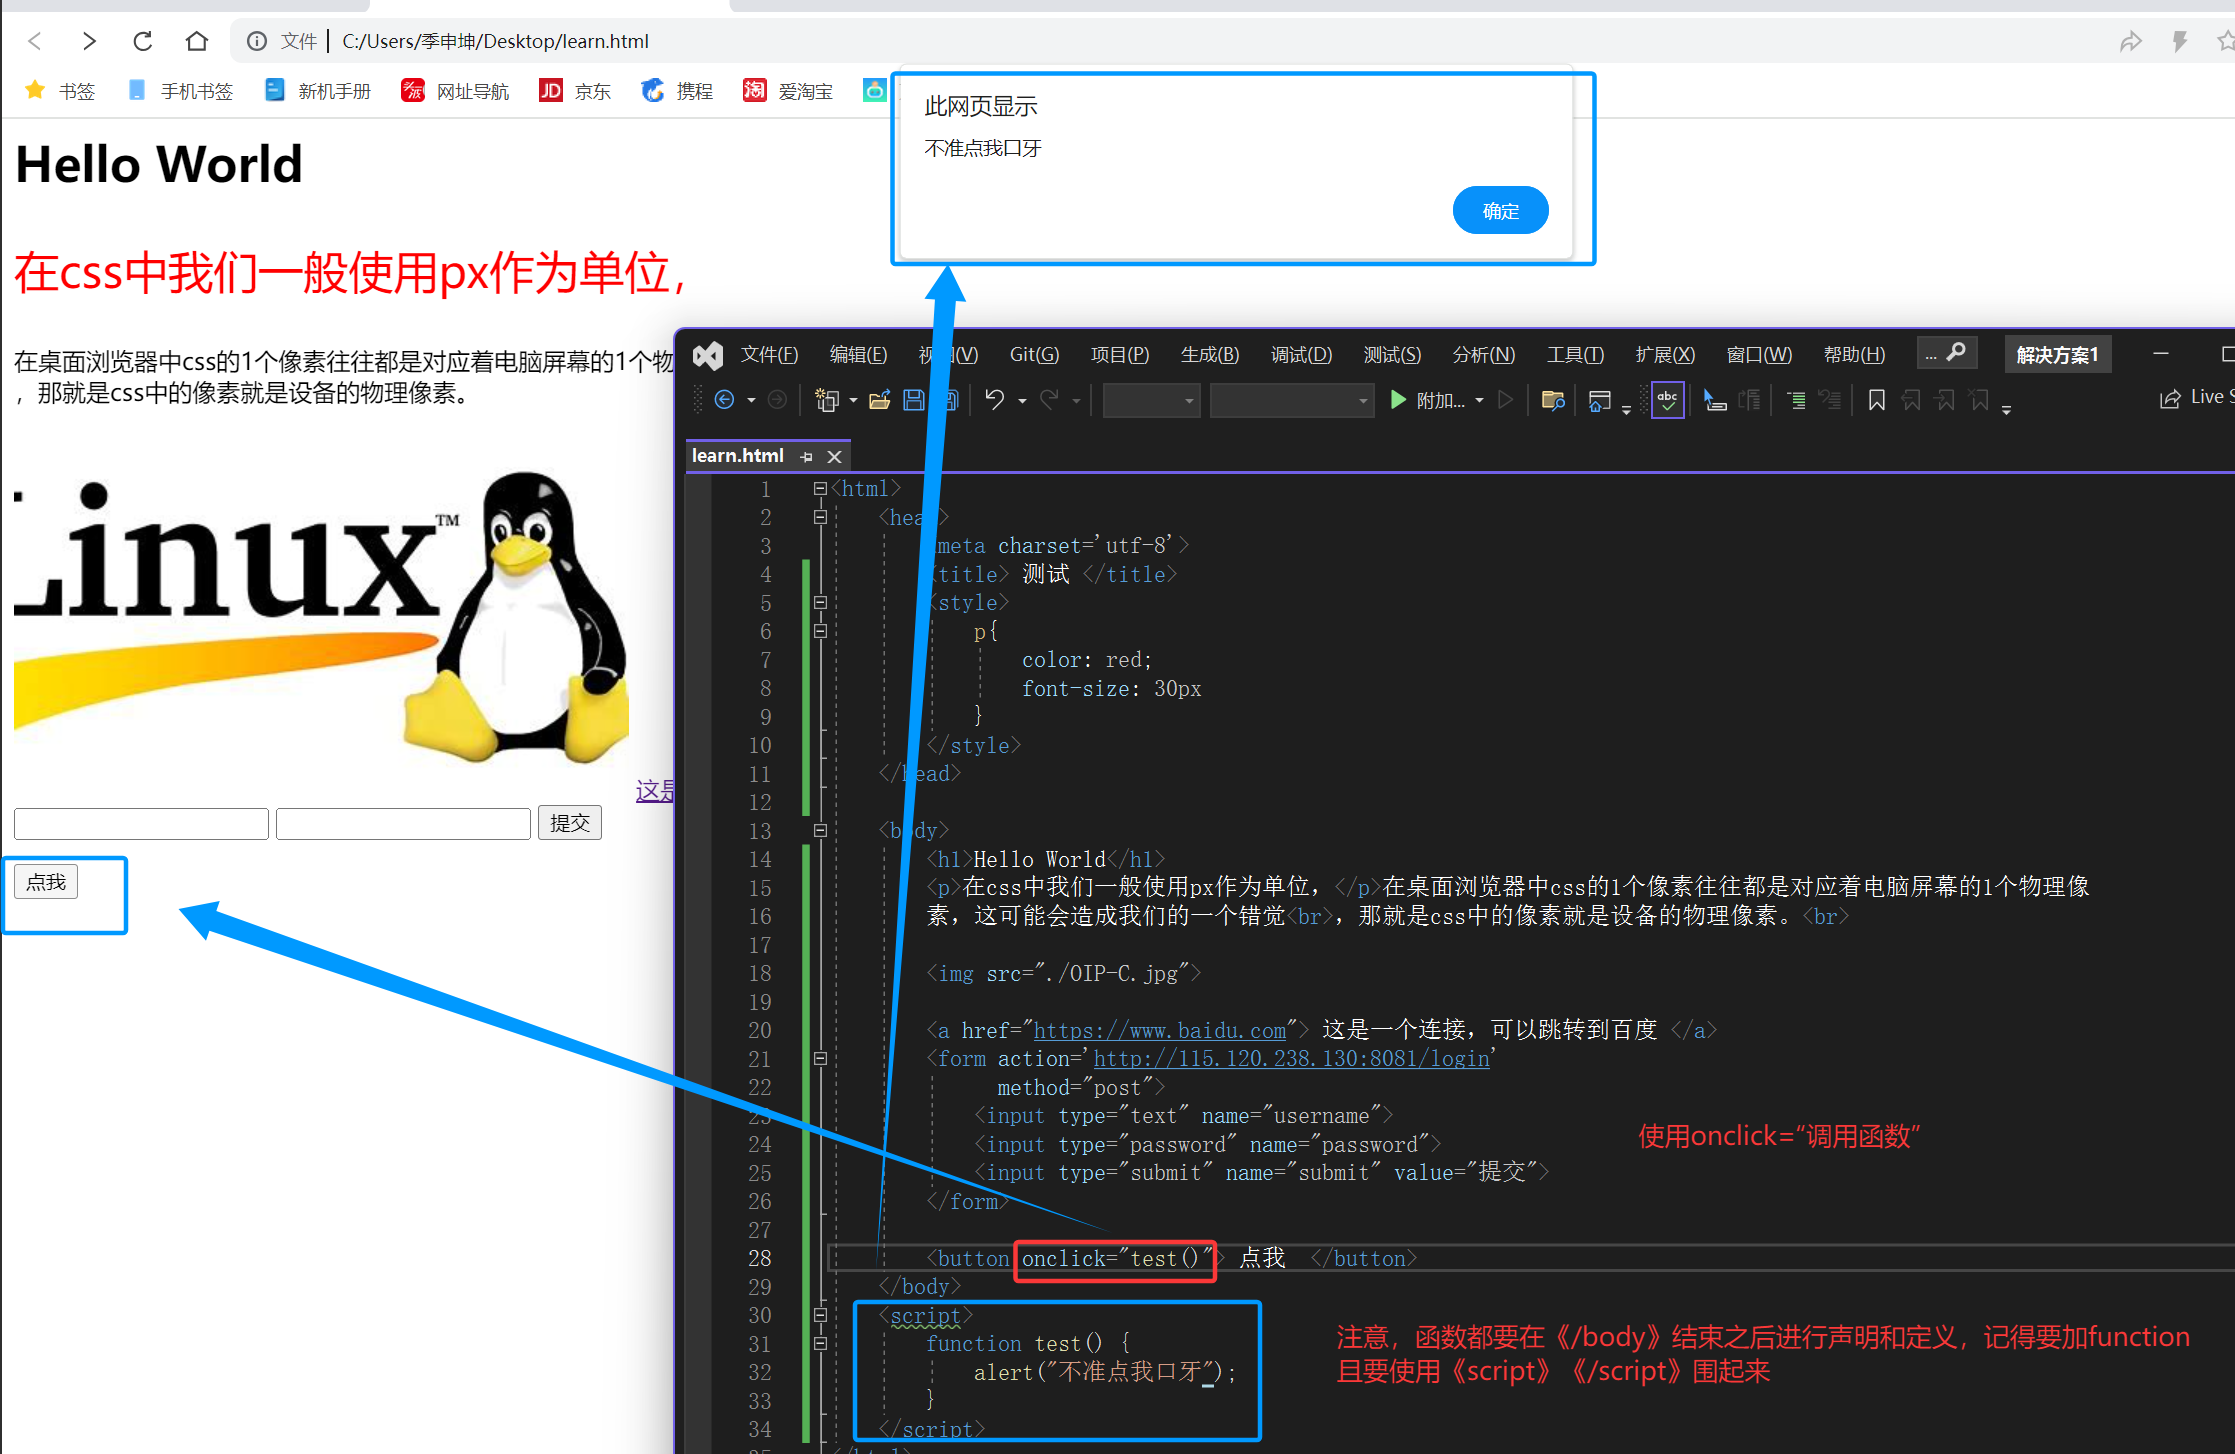Viewport: 2235px width, 1454px height.
Task: Toggle the pin on learn.html tab
Action: point(807,457)
